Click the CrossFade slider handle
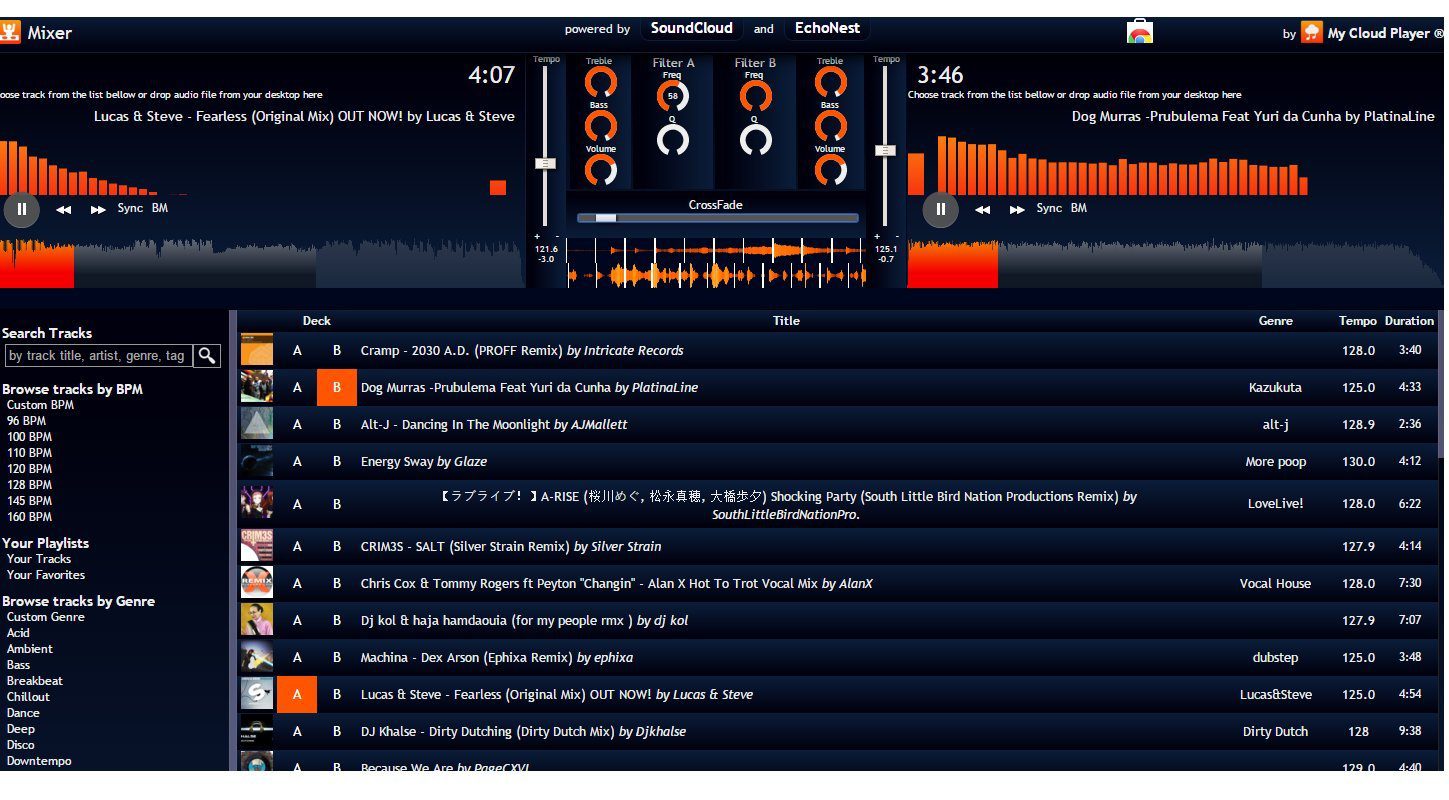 click(x=606, y=218)
